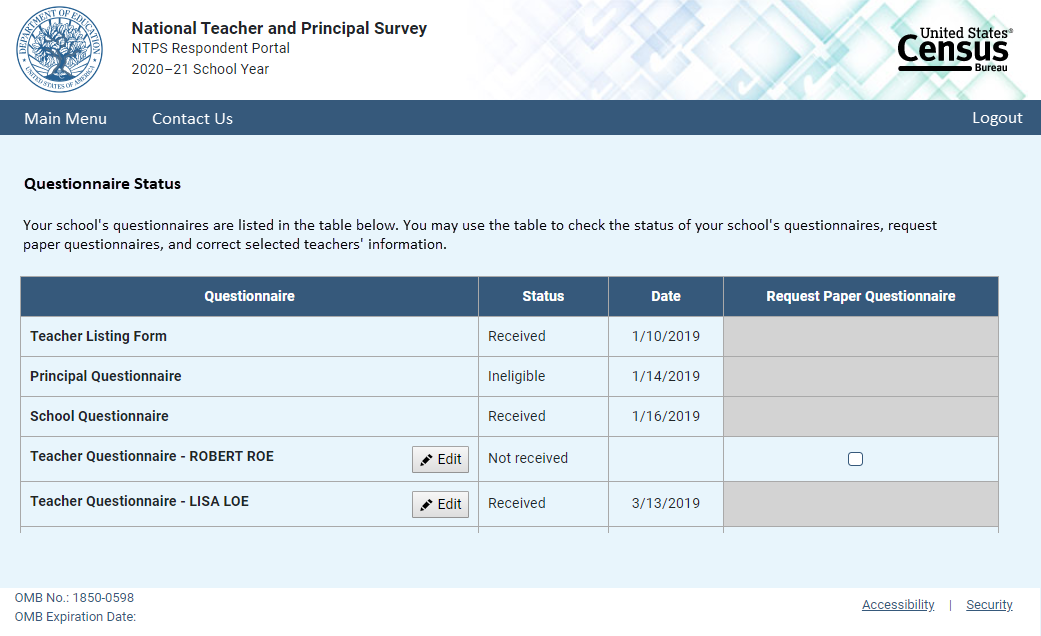Click the Ineligible status cell
The image size is (1041, 636).
point(517,376)
